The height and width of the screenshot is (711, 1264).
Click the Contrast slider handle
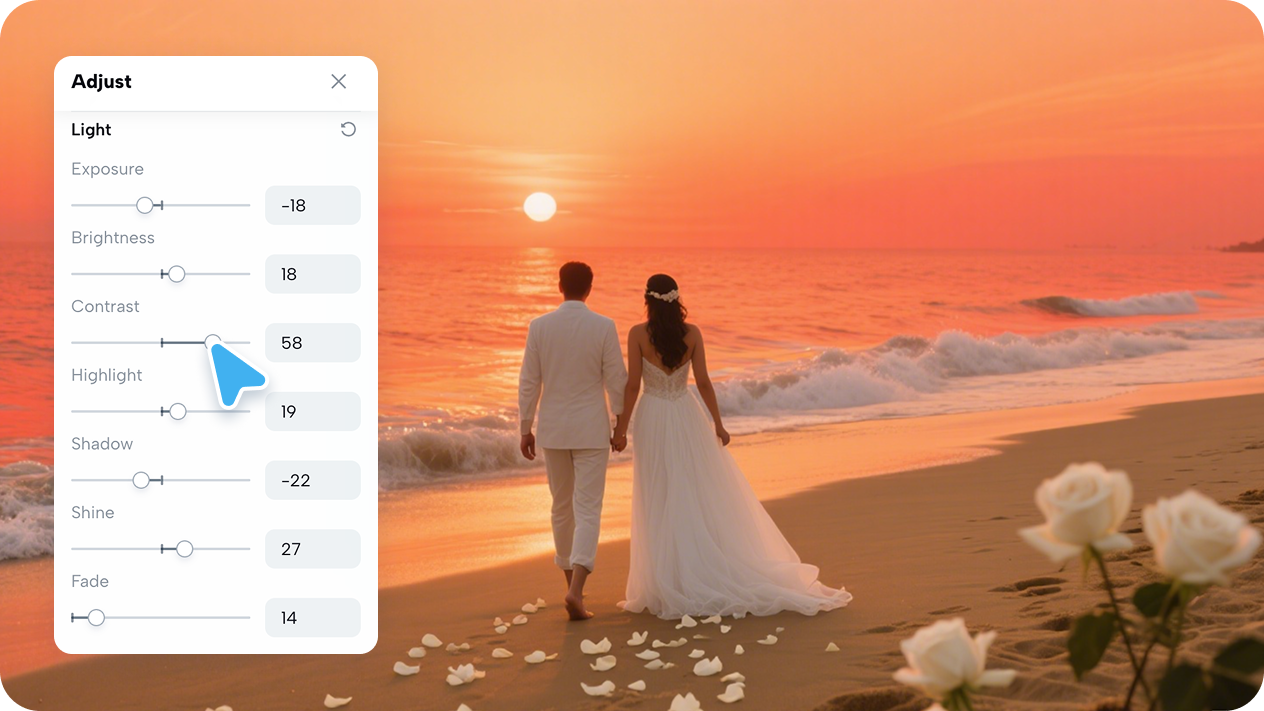coord(213,342)
